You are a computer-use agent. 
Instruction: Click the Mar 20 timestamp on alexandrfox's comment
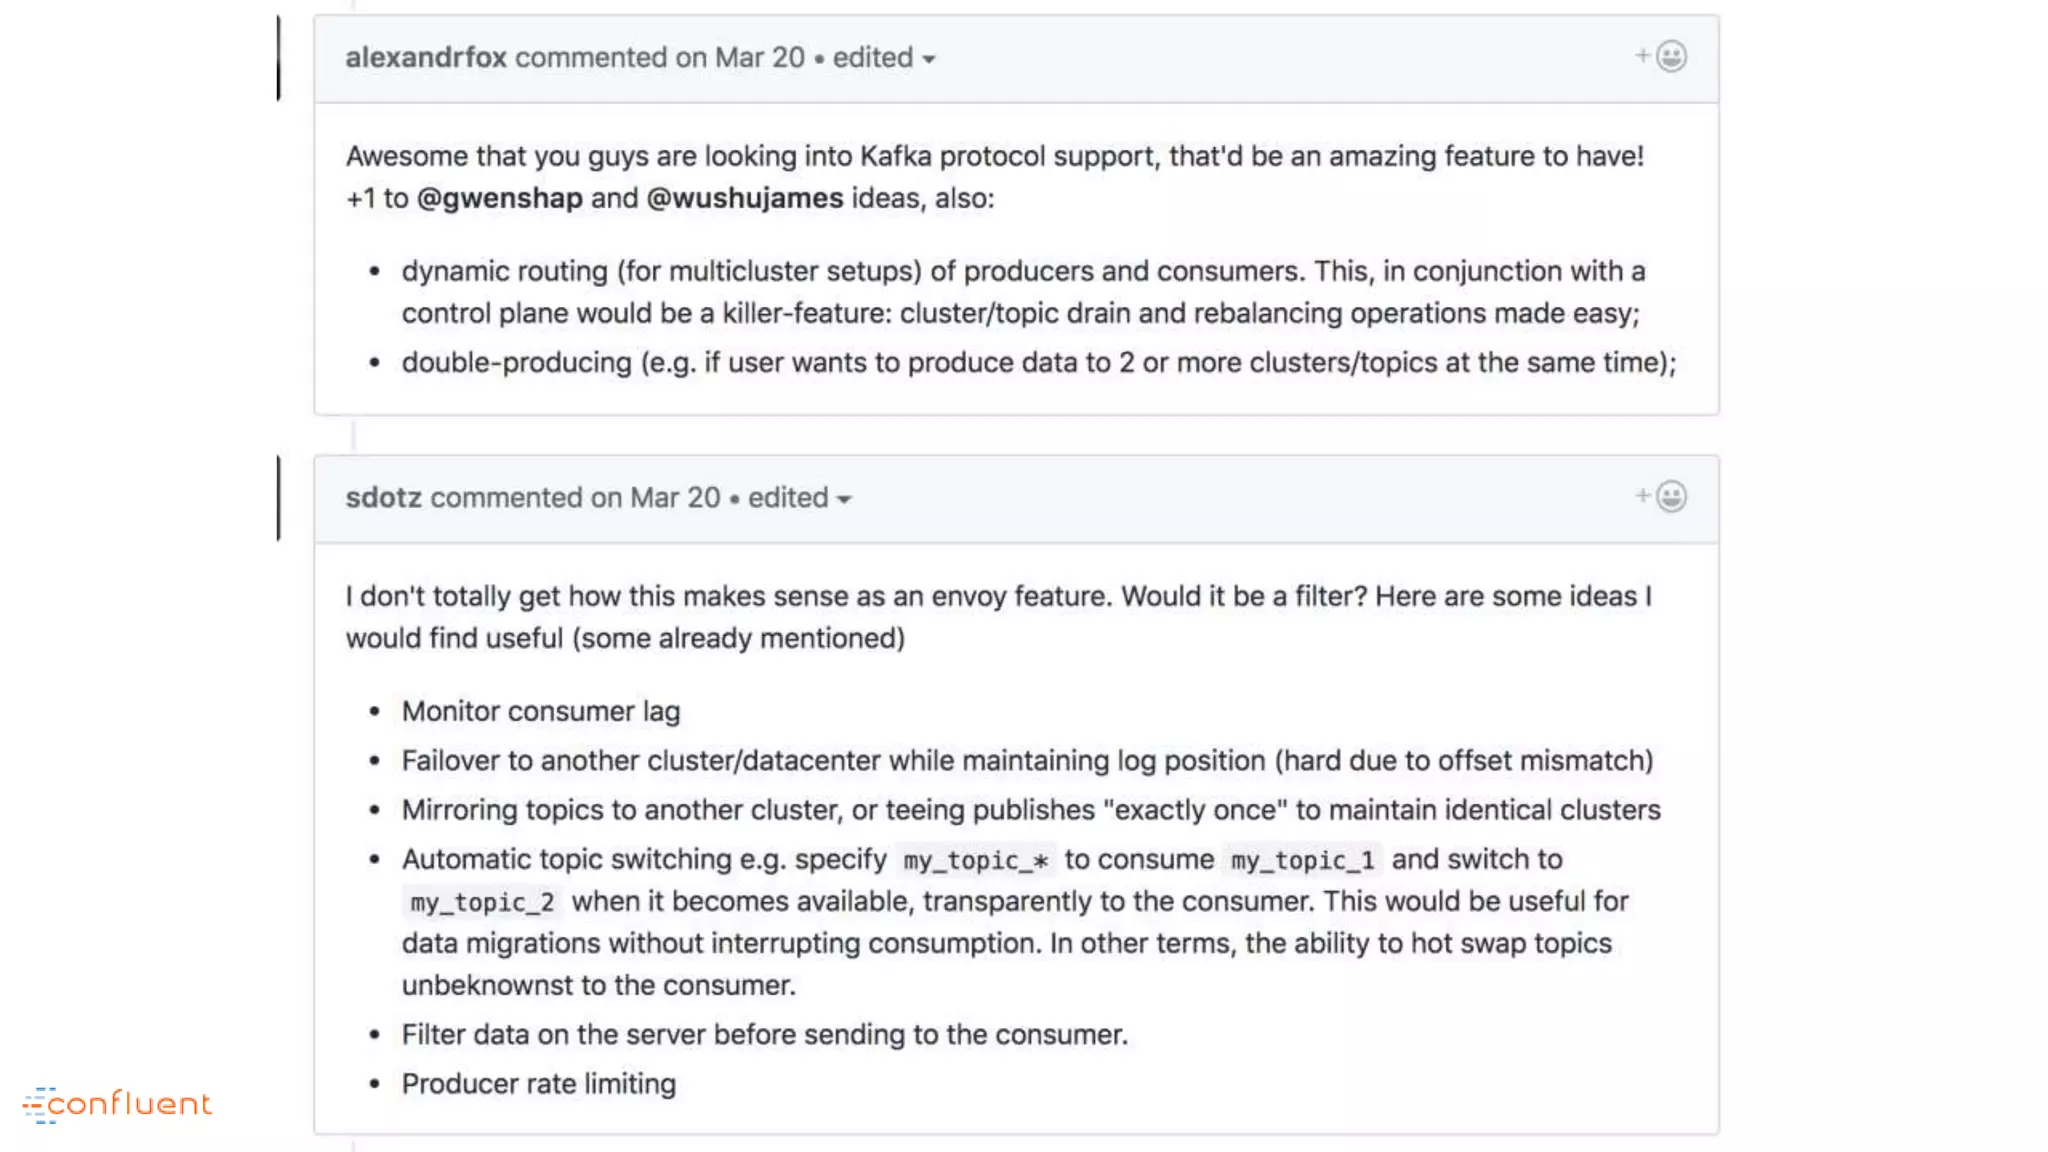(x=760, y=58)
